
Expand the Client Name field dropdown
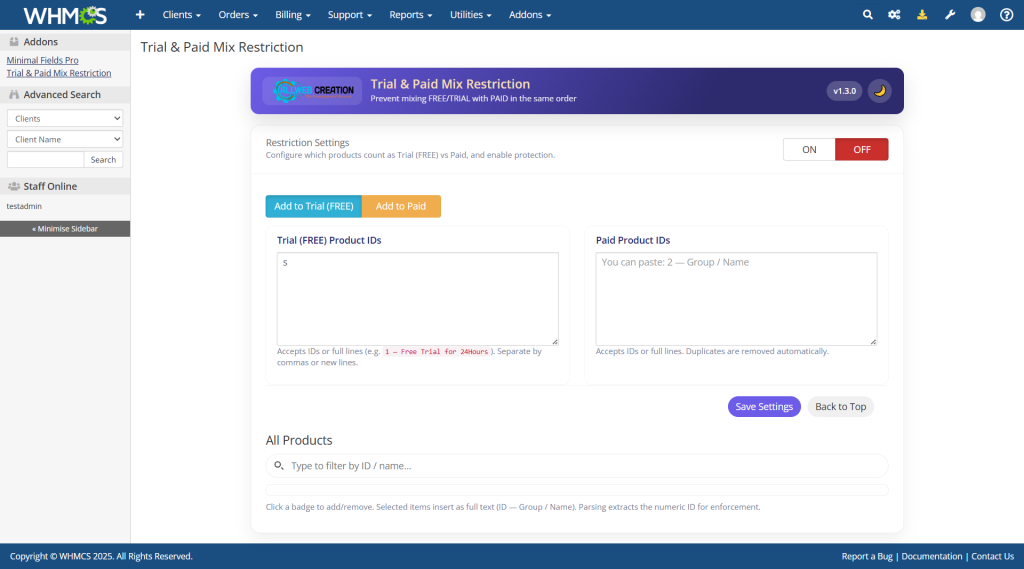[x=65, y=139]
